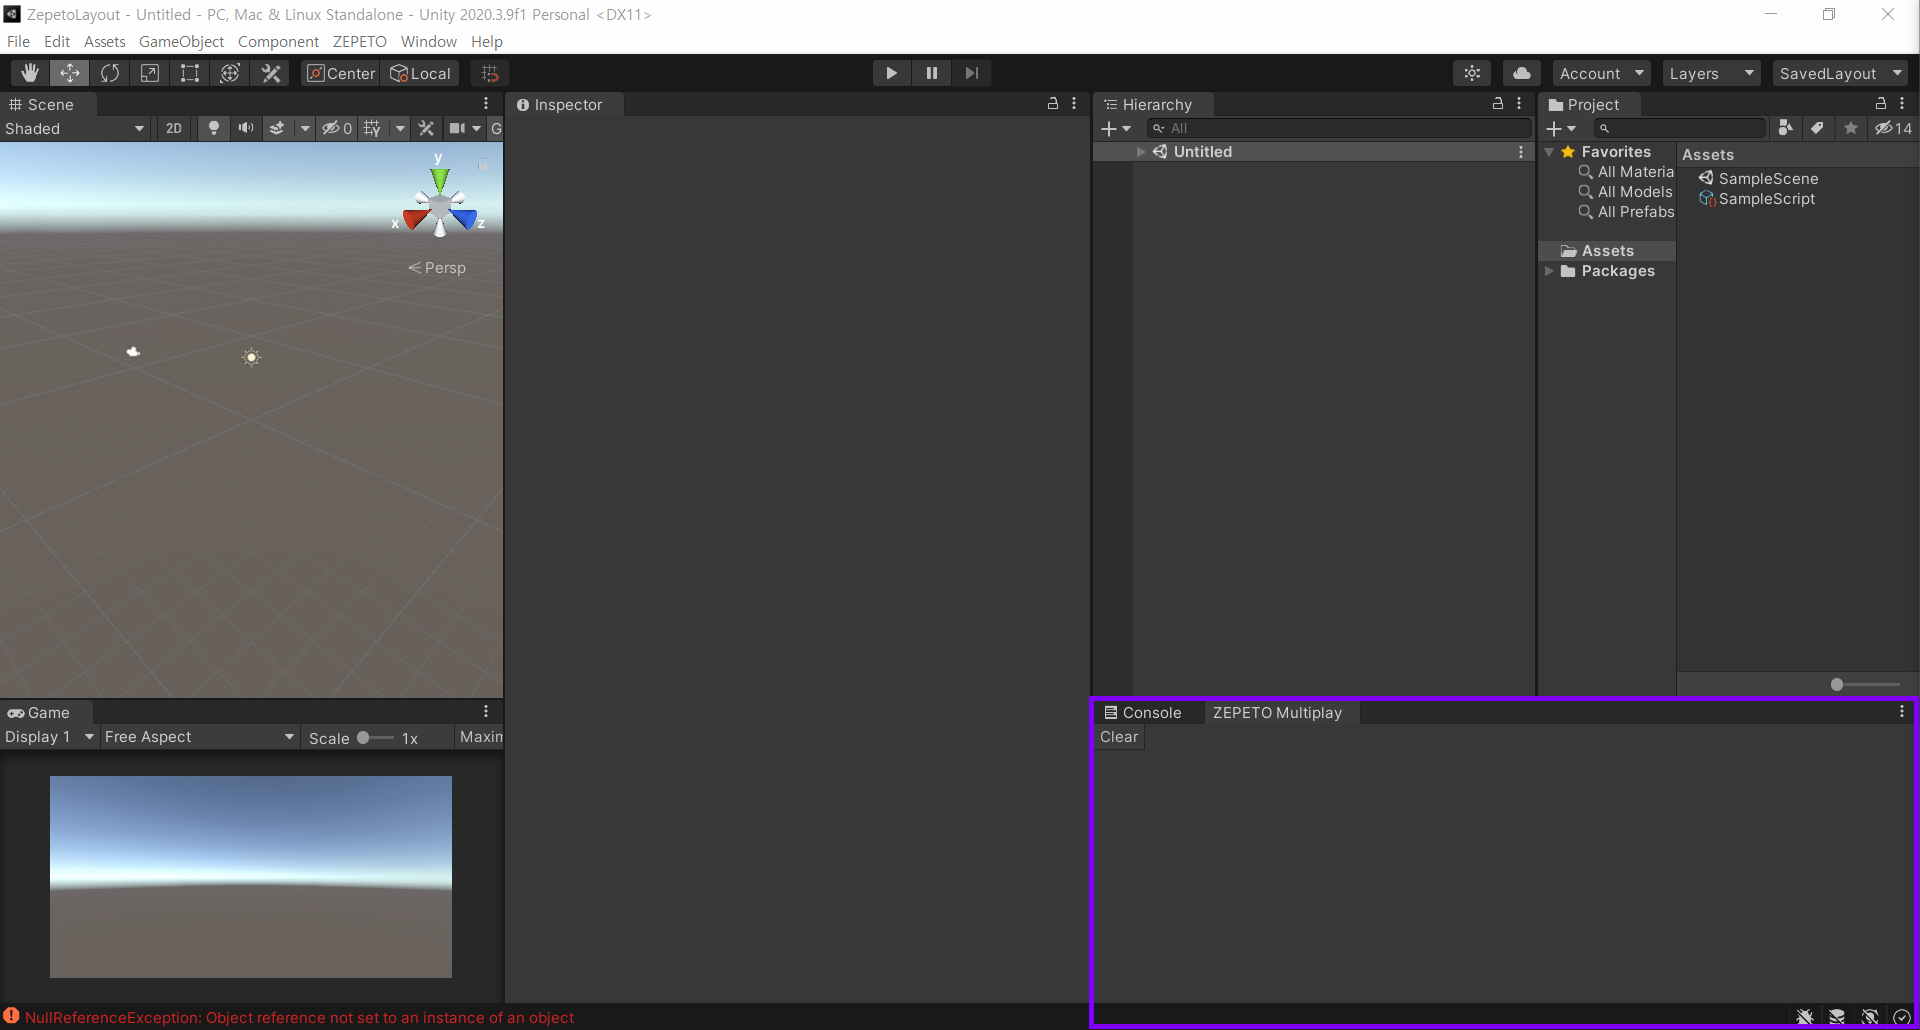Click the Hierarchy search field
The image size is (1920, 1030).
(x=1339, y=128)
